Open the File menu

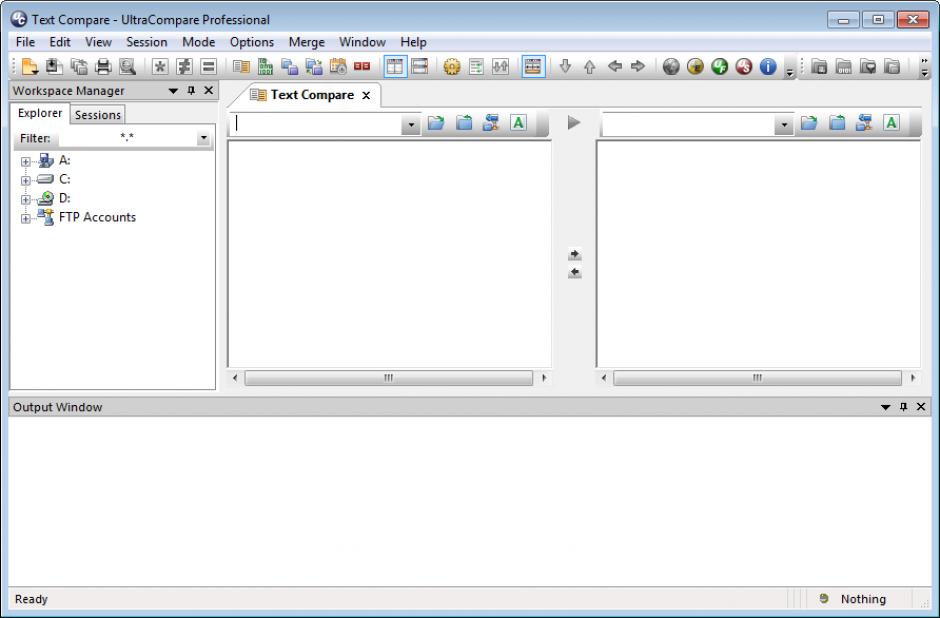point(25,42)
